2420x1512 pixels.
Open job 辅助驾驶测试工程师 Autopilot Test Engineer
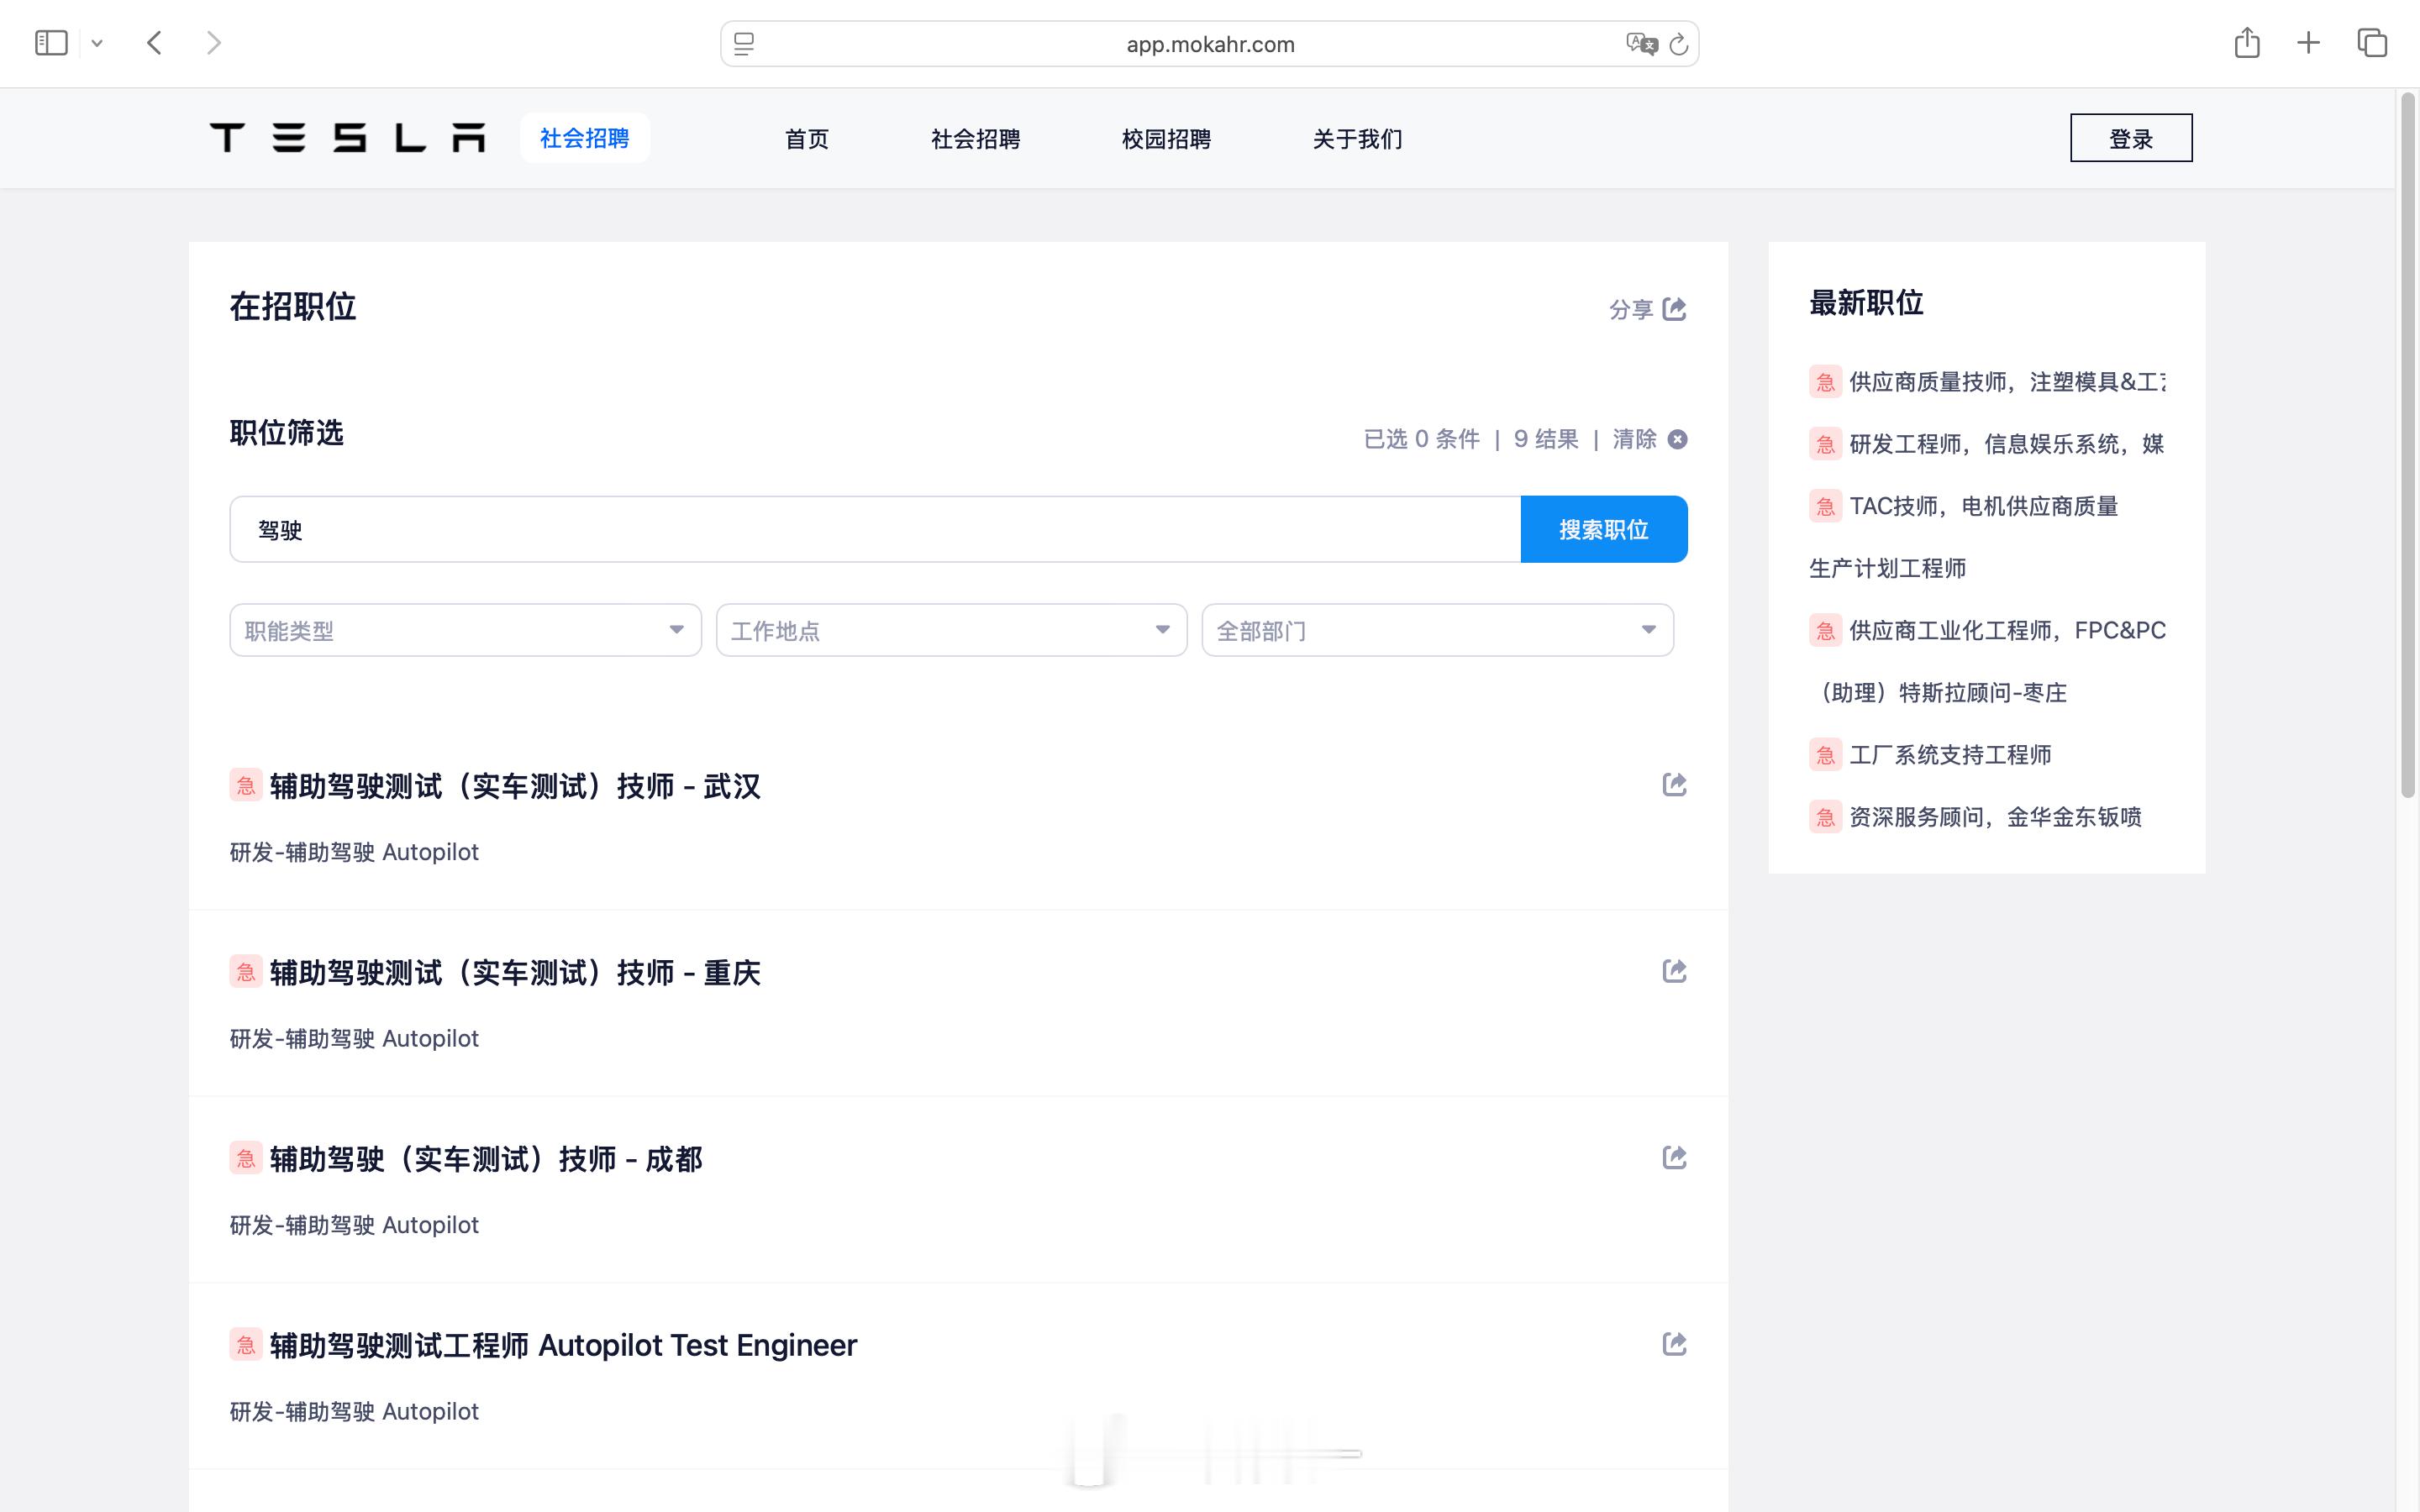(563, 1345)
